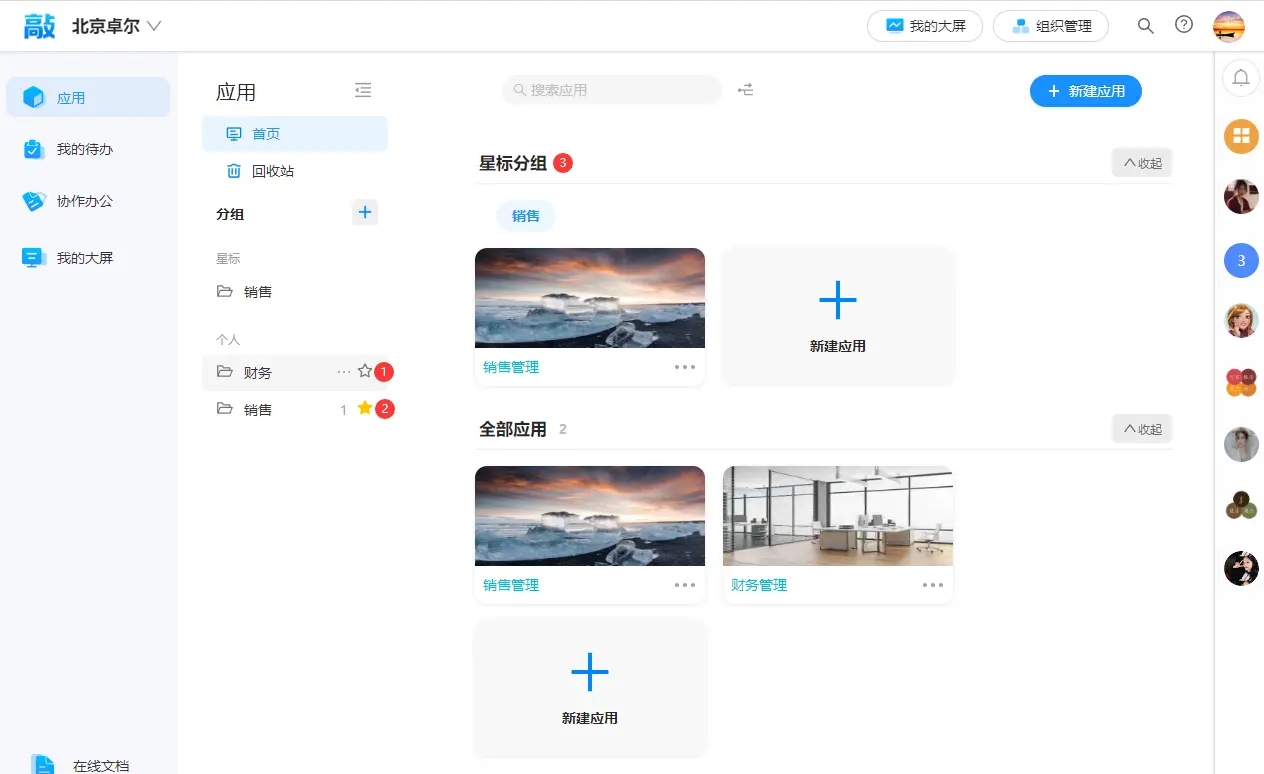Collapse the 全部应用 section
Screen dimensions: 1264x774
click(1142, 429)
